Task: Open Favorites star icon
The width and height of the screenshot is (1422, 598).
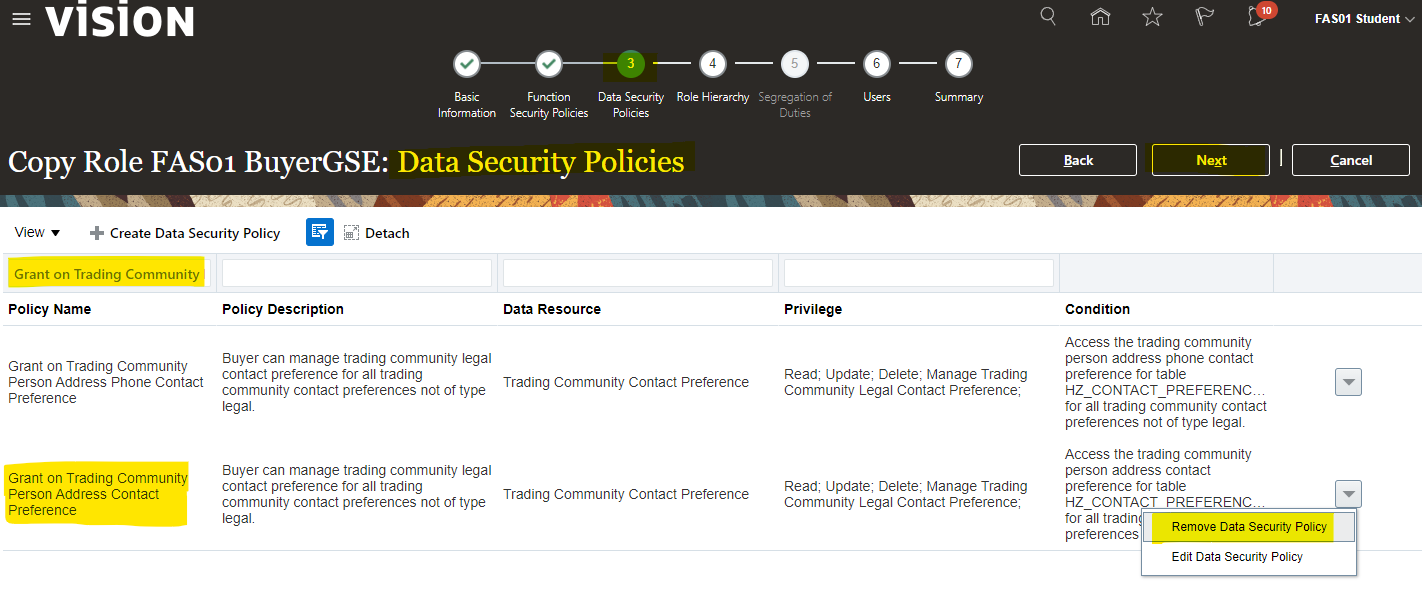Action: (x=1152, y=17)
